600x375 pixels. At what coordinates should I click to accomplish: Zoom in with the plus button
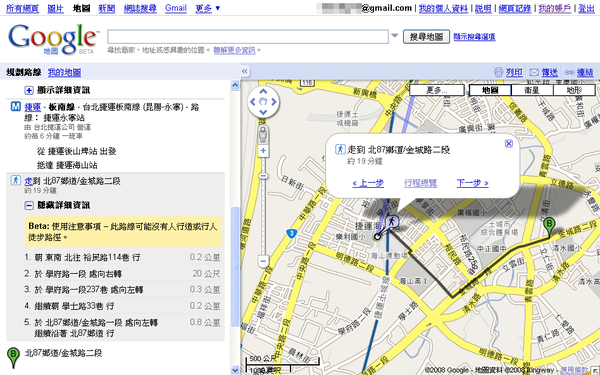click(263, 151)
